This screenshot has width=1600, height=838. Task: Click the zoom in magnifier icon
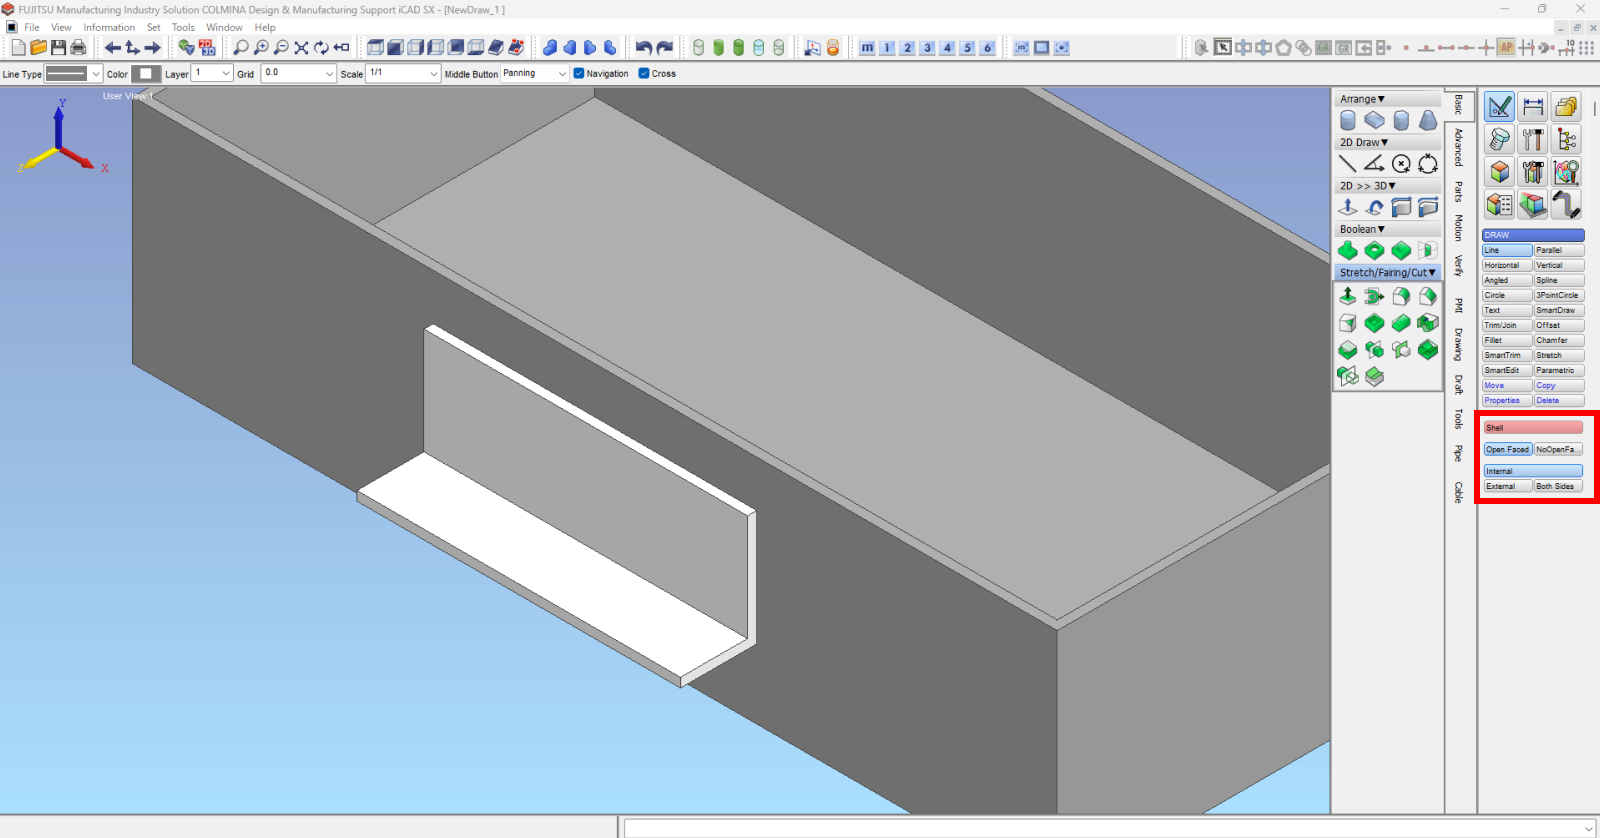261,47
